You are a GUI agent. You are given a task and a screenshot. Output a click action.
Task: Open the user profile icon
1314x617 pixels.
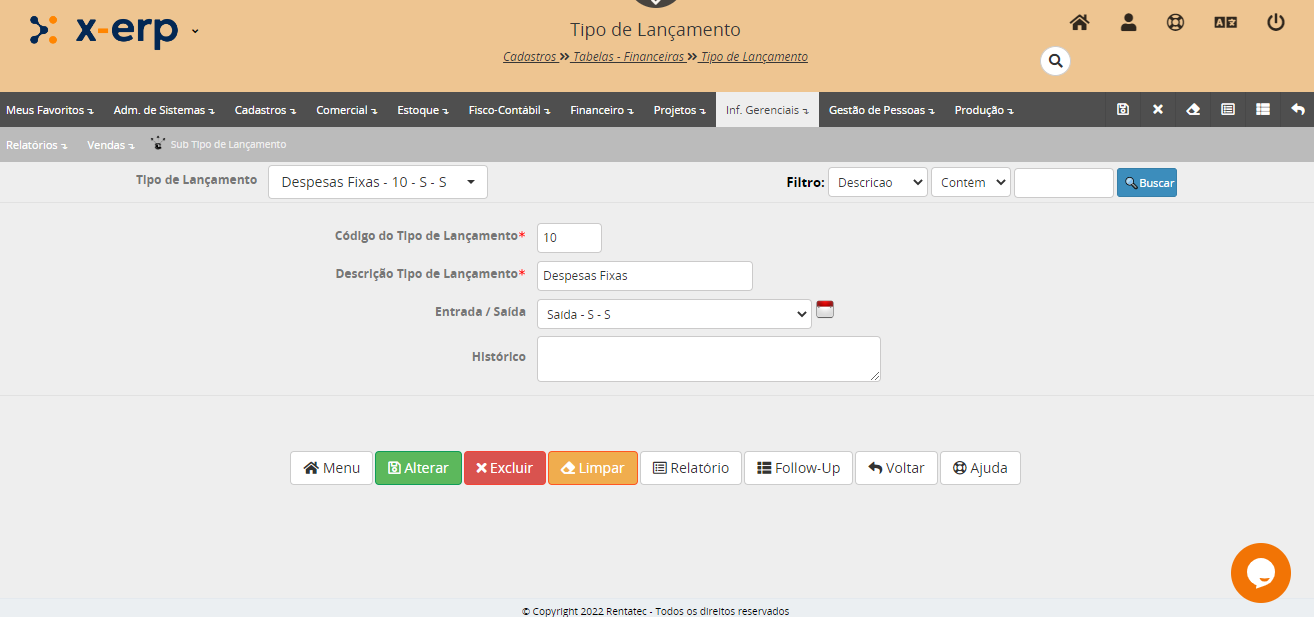(1128, 23)
